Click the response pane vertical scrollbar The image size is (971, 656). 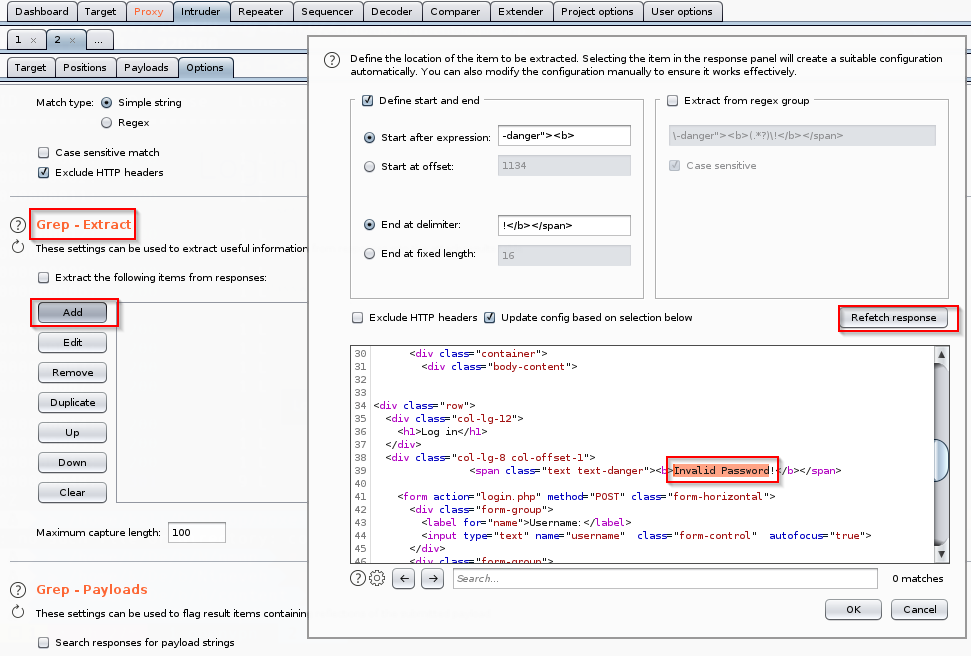pyautogui.click(x=941, y=458)
